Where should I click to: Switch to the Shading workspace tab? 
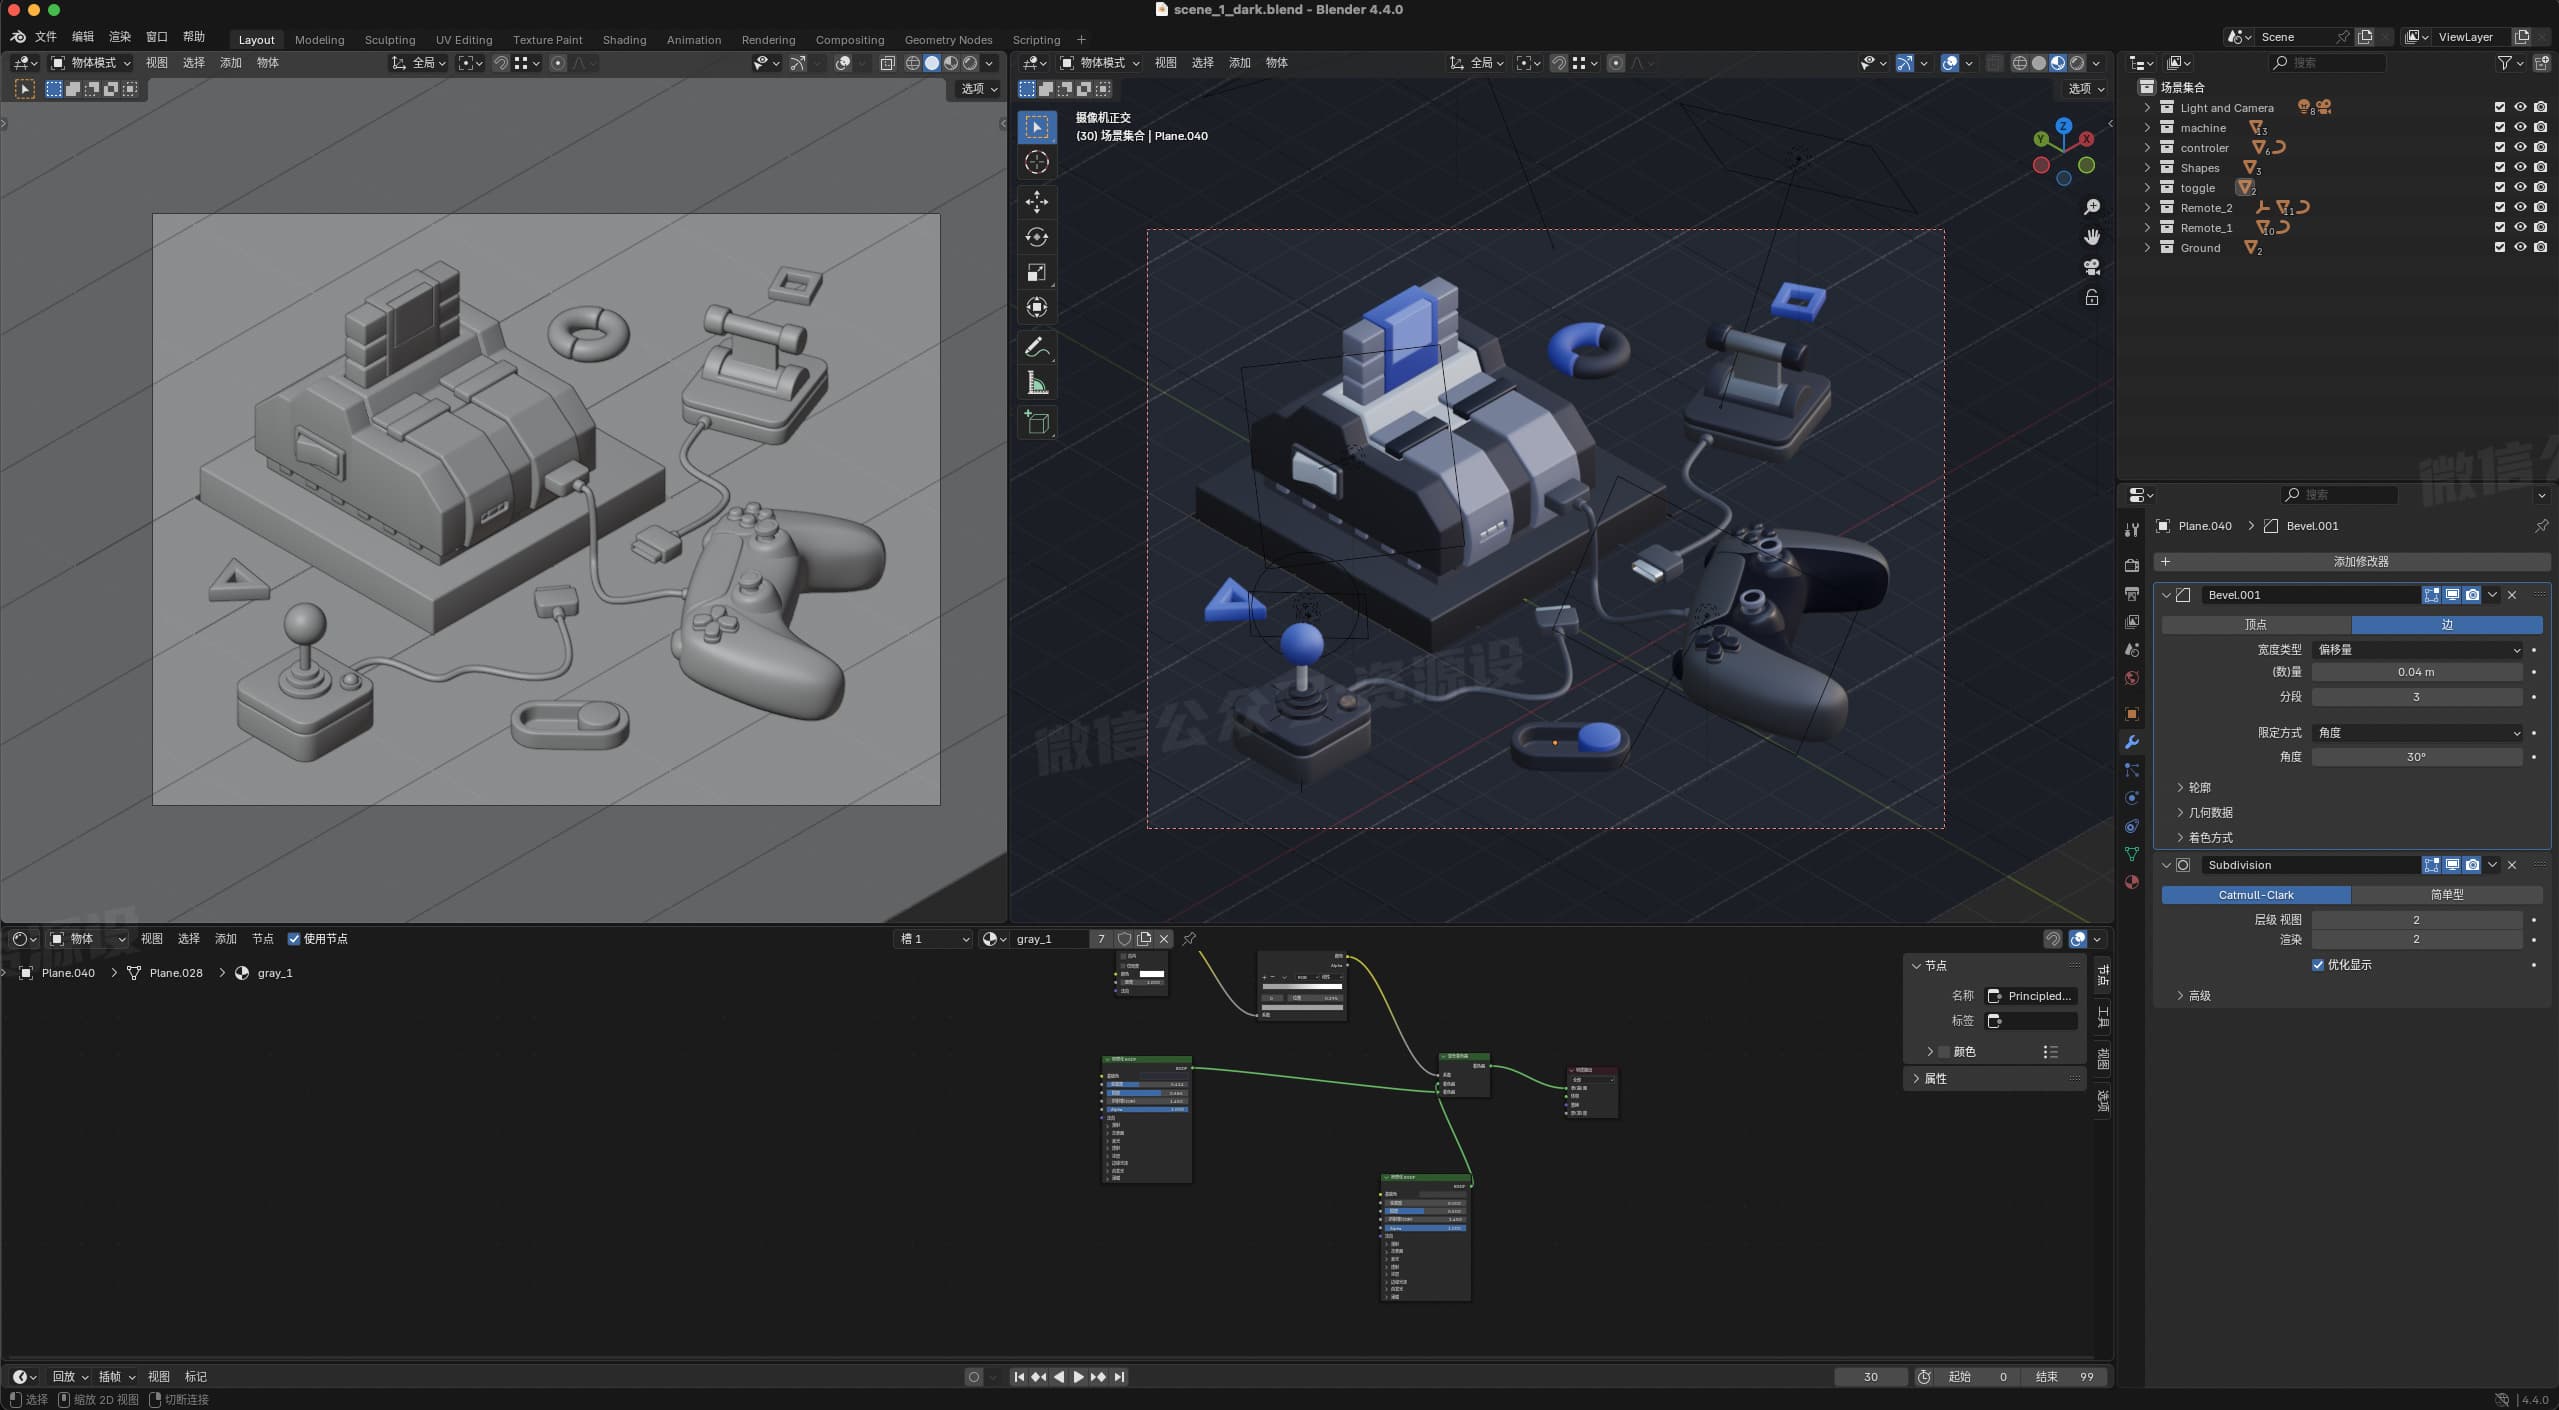[x=624, y=40]
